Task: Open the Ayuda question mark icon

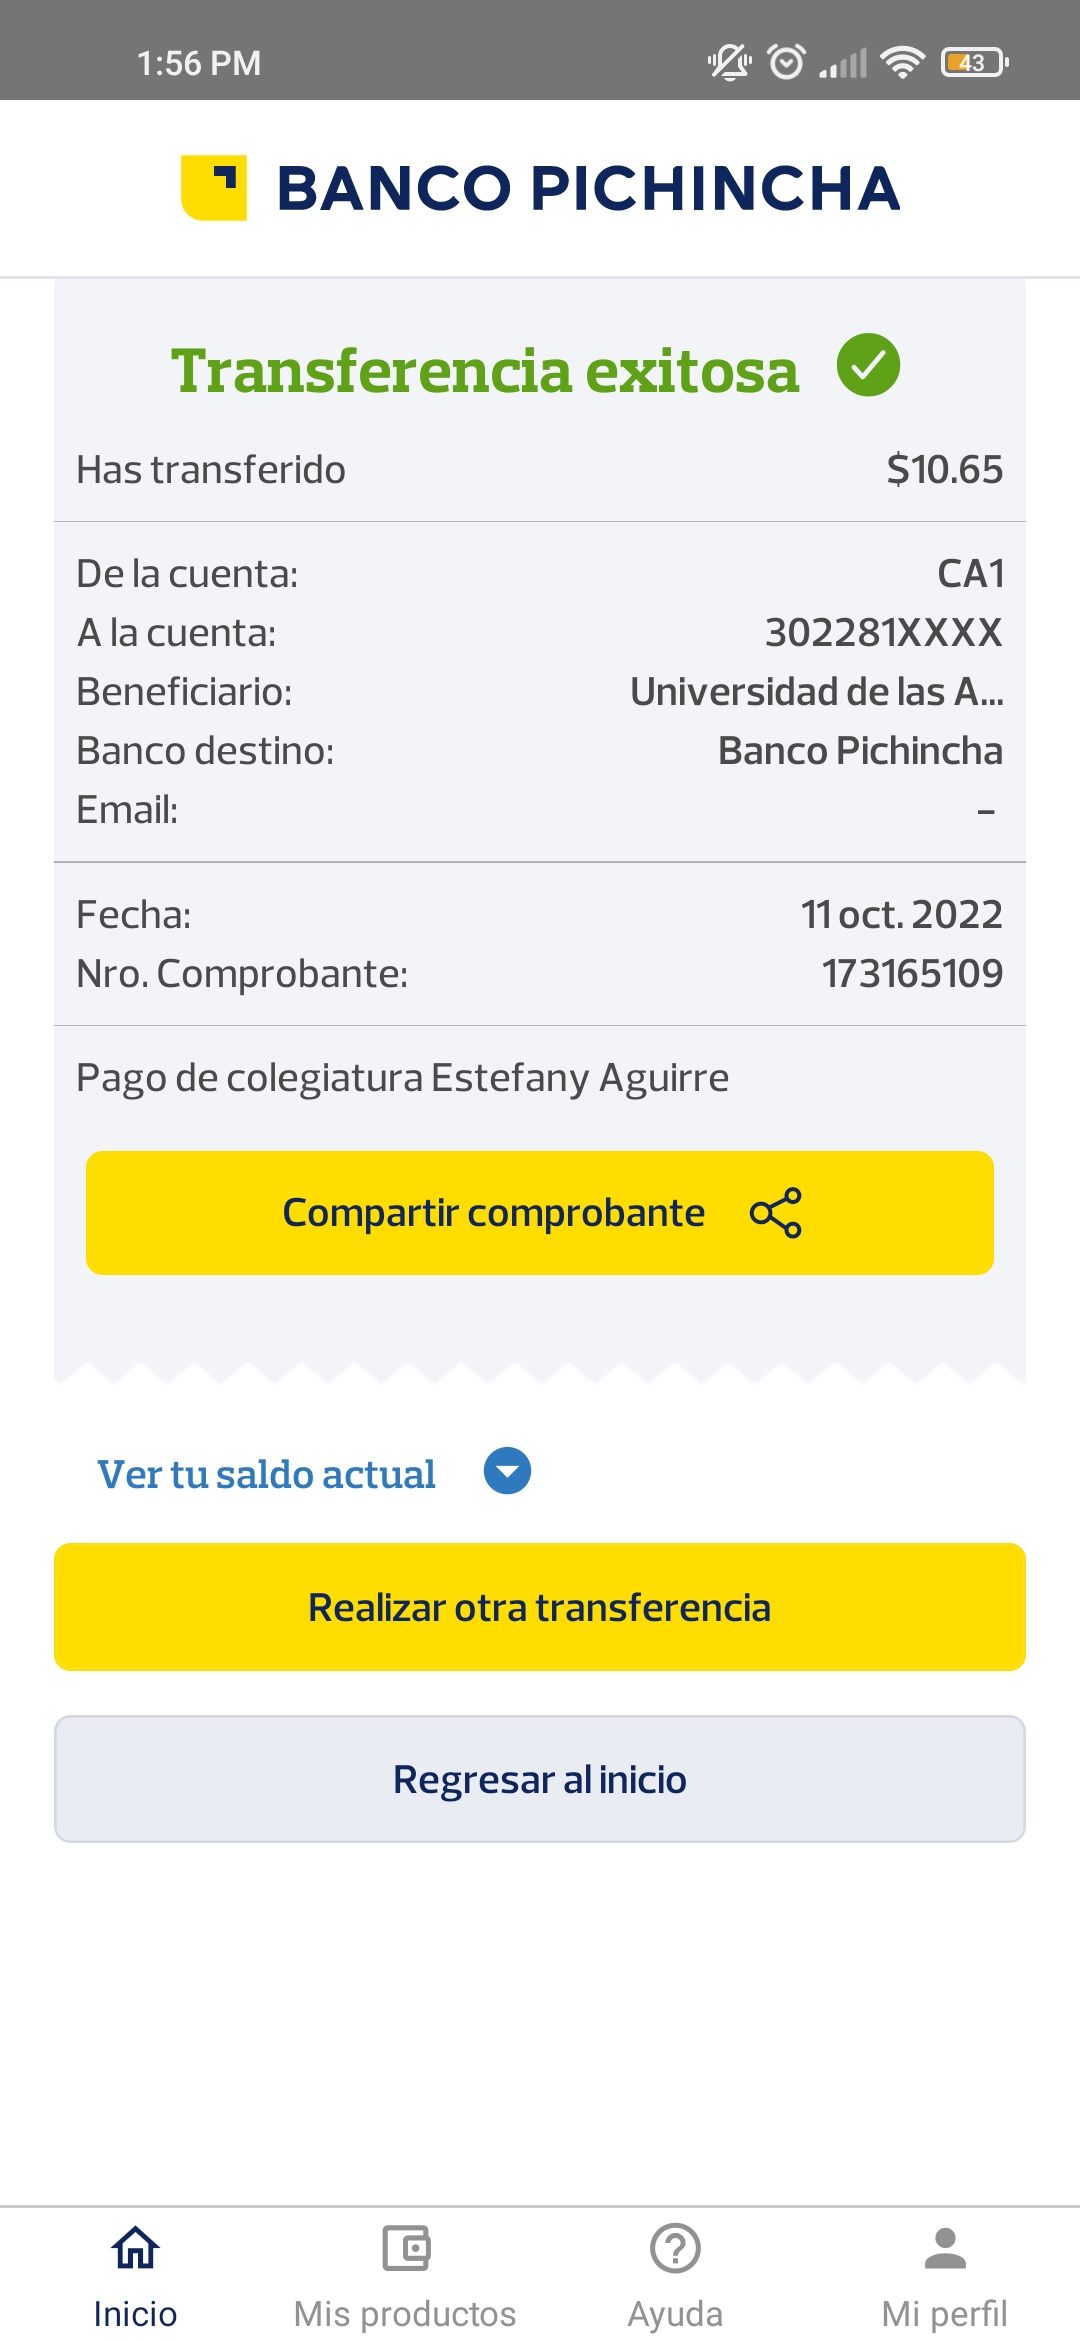Action: click(675, 2249)
